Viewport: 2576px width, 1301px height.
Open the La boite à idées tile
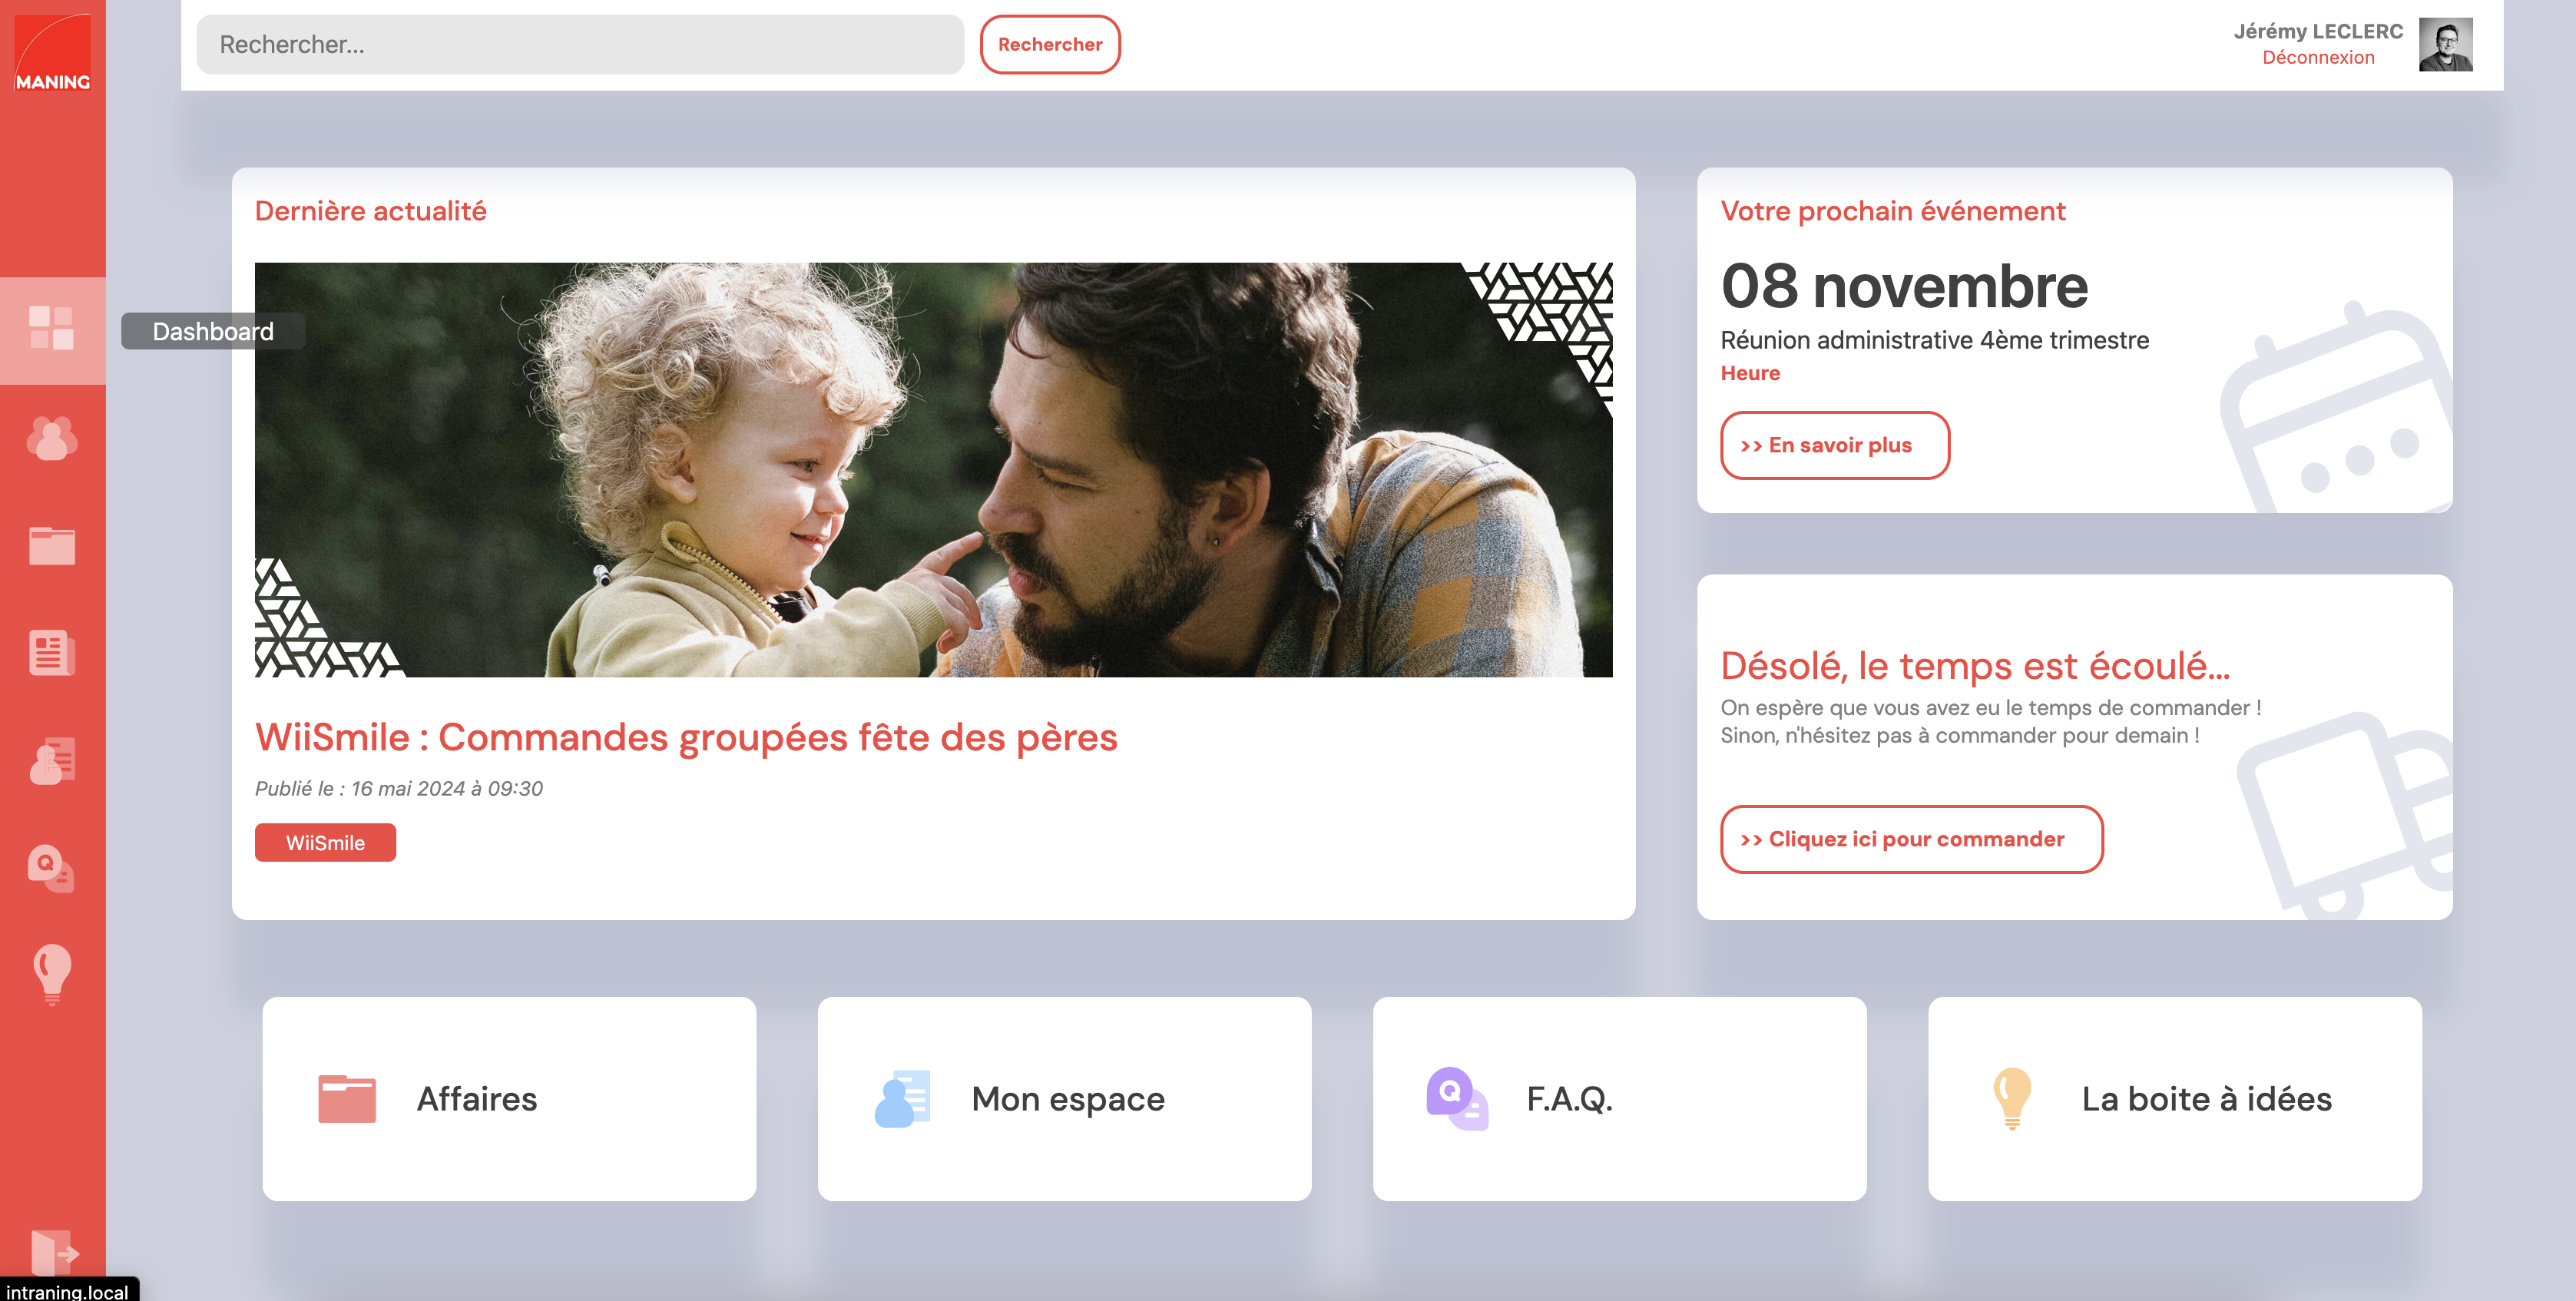point(2175,1098)
